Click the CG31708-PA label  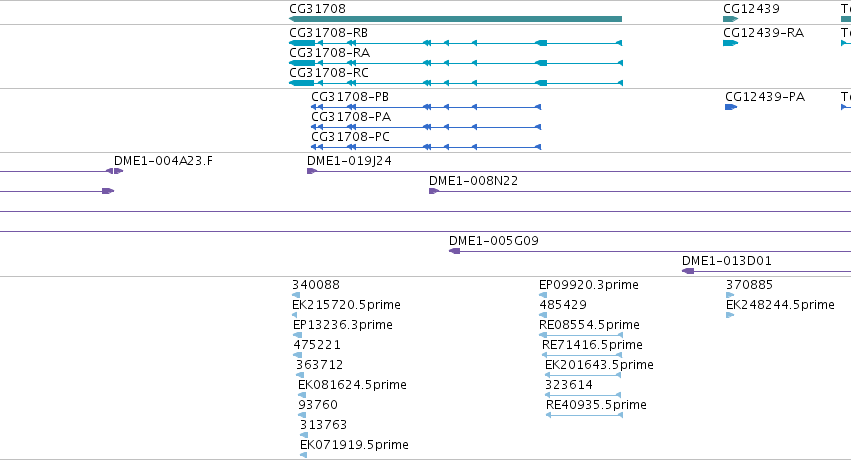click(351, 117)
